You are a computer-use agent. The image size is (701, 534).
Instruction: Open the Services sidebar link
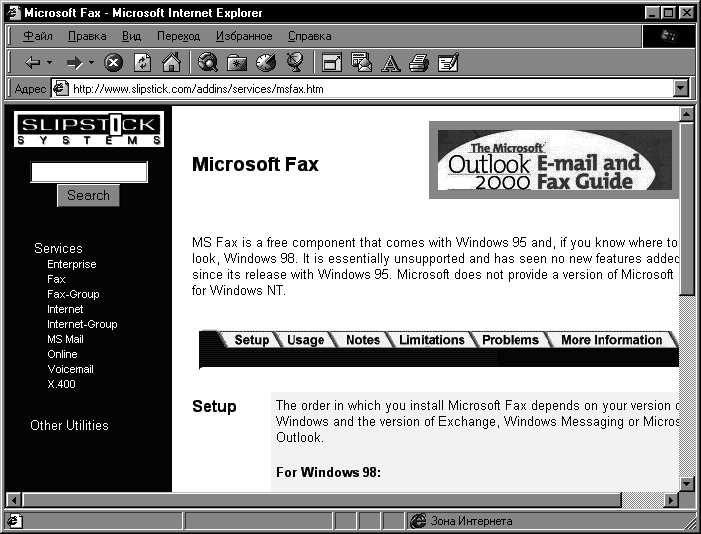[x=58, y=248]
